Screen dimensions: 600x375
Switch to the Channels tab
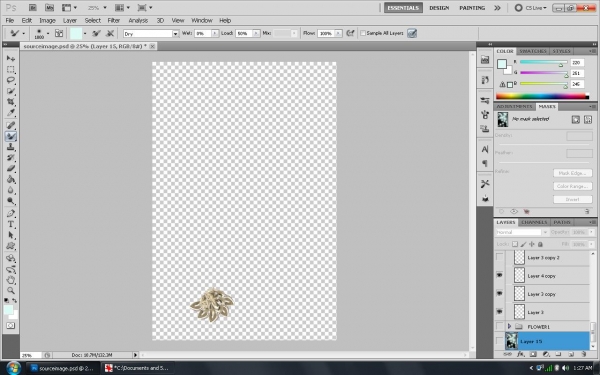click(x=534, y=222)
